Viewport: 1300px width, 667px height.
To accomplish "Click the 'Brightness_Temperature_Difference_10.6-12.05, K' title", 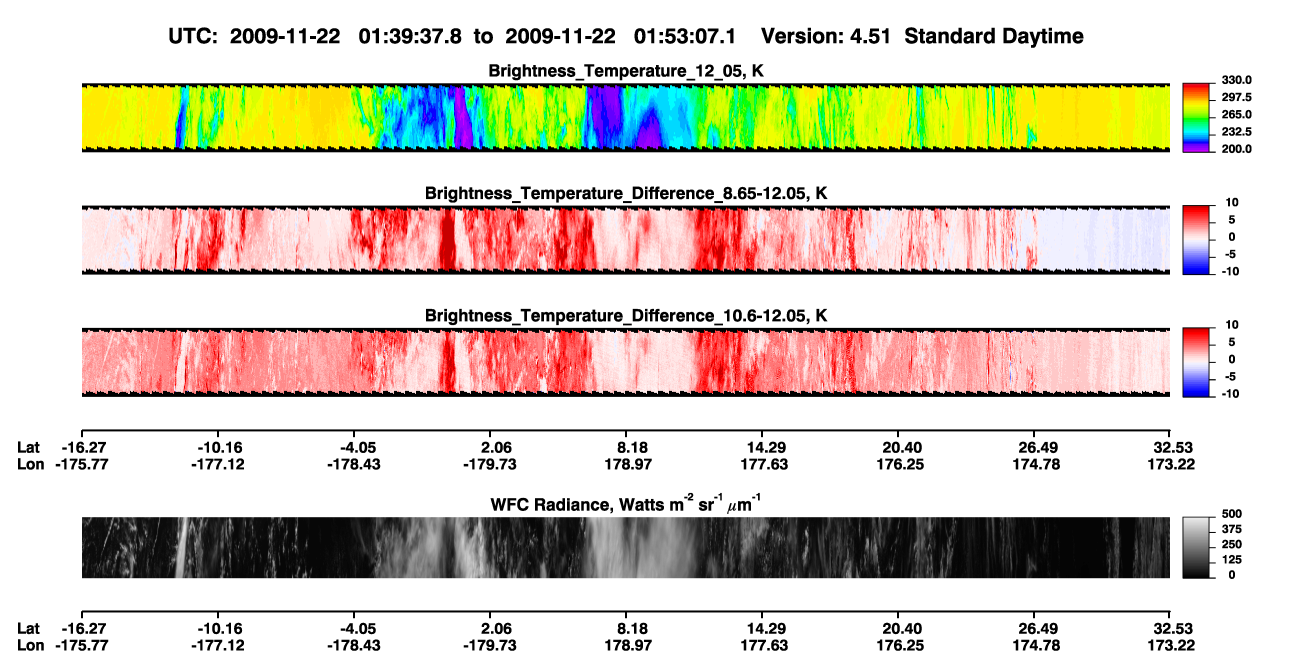I will pos(626,316).
